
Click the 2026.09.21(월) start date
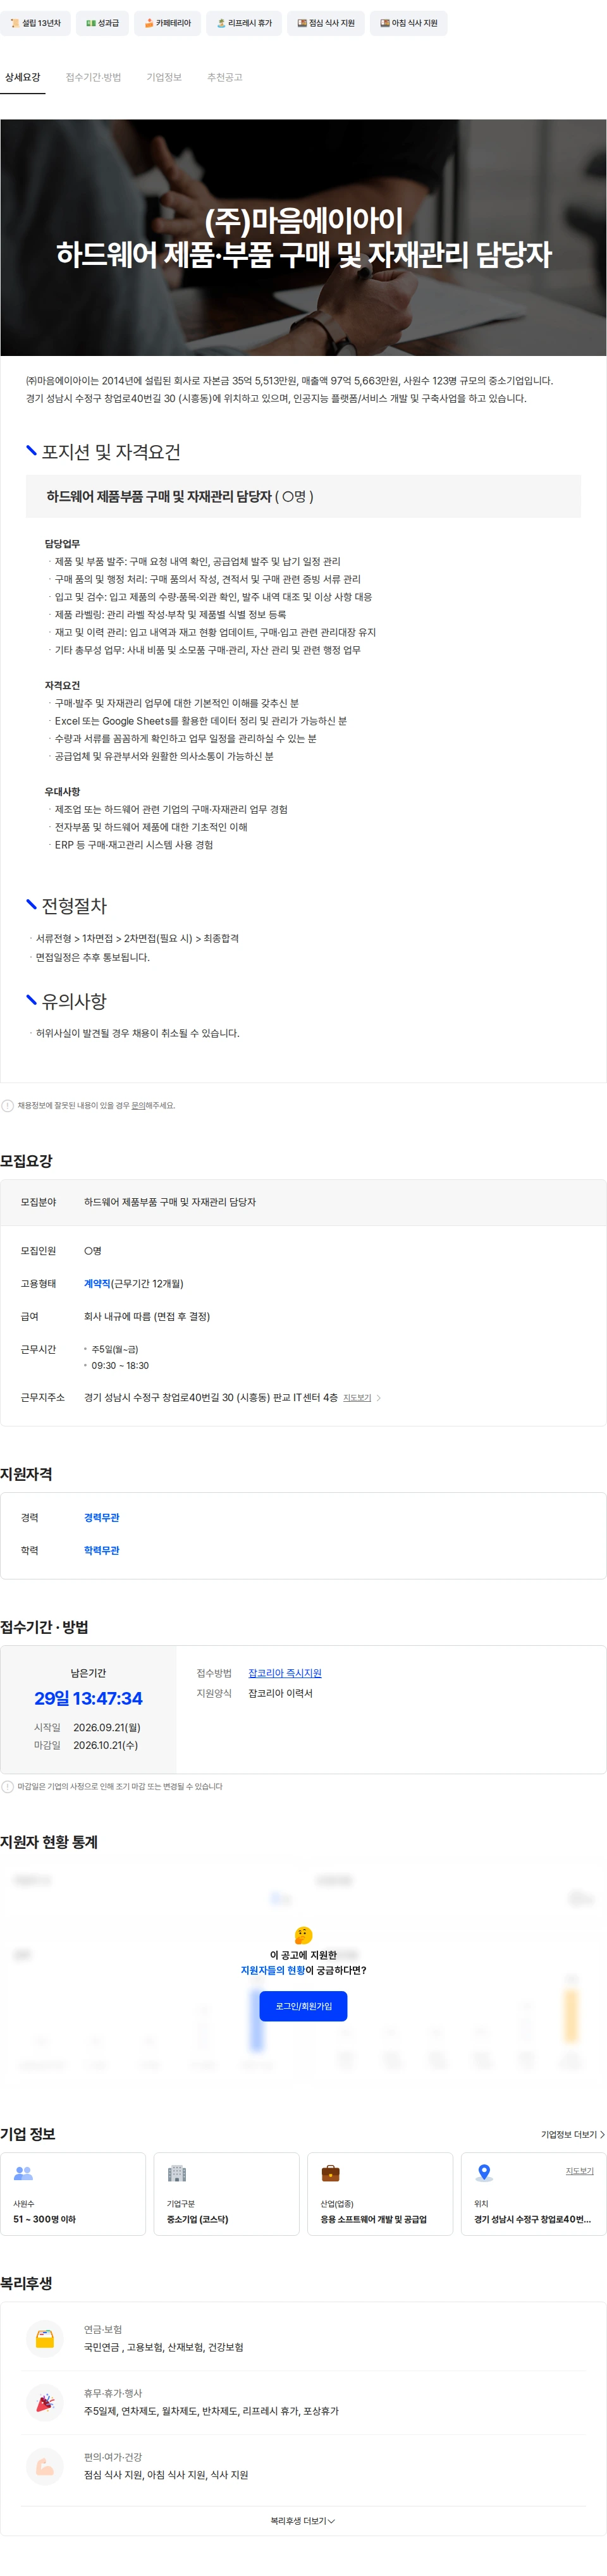pos(107,1727)
